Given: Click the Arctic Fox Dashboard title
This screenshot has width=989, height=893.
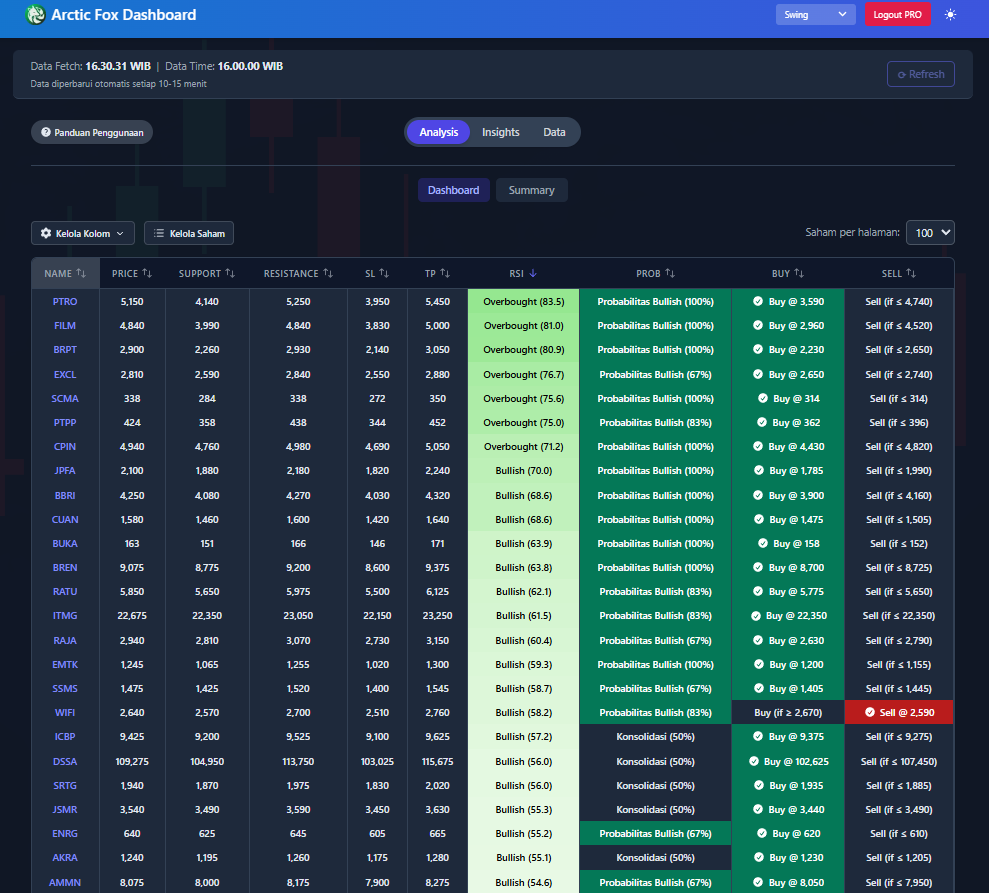Looking at the screenshot, I should point(124,15).
